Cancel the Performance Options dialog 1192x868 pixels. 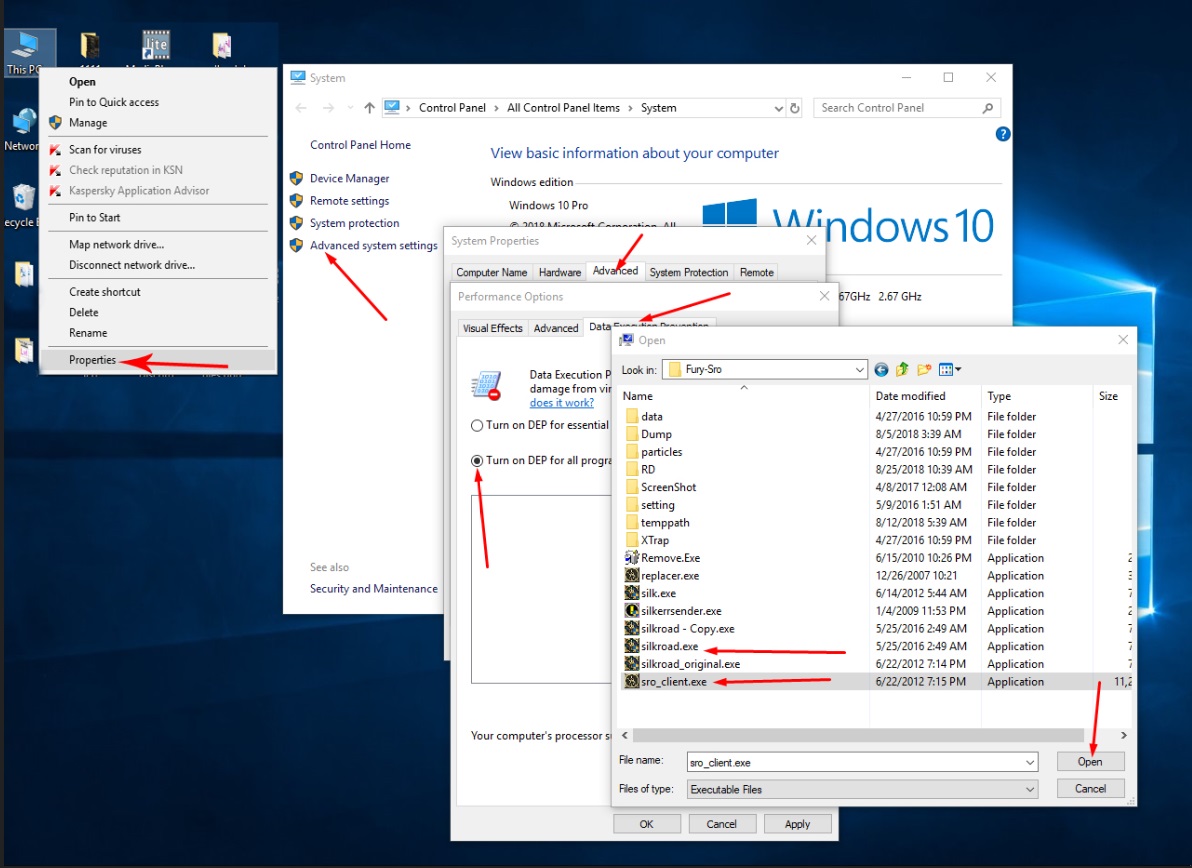pos(721,824)
